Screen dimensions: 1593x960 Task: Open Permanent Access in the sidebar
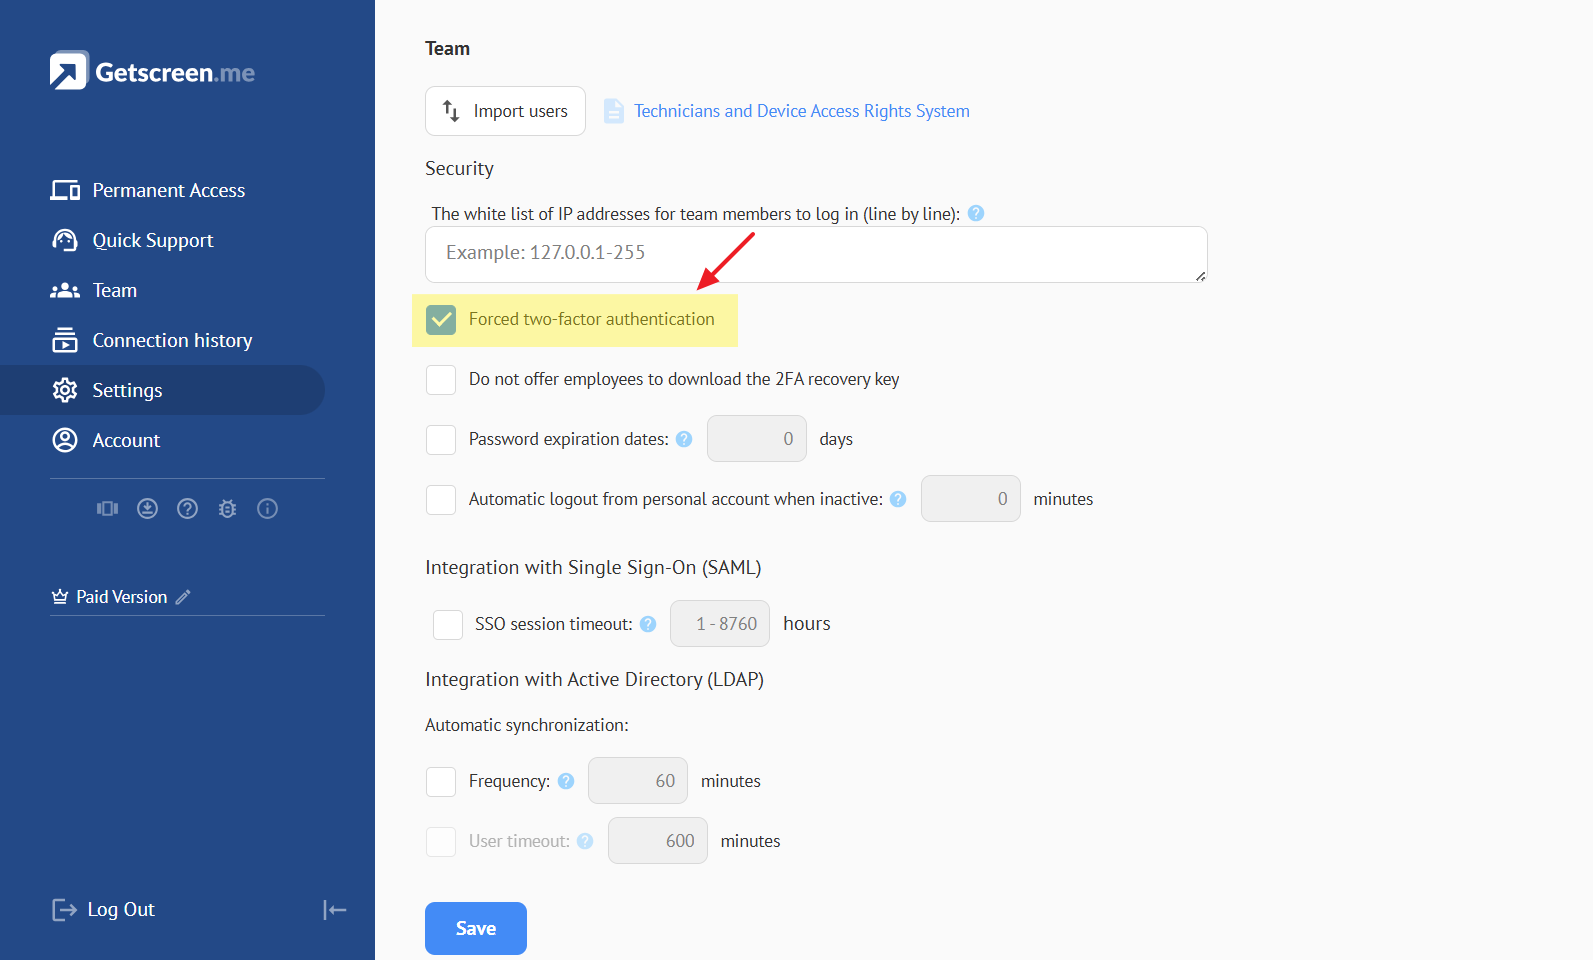point(168,190)
